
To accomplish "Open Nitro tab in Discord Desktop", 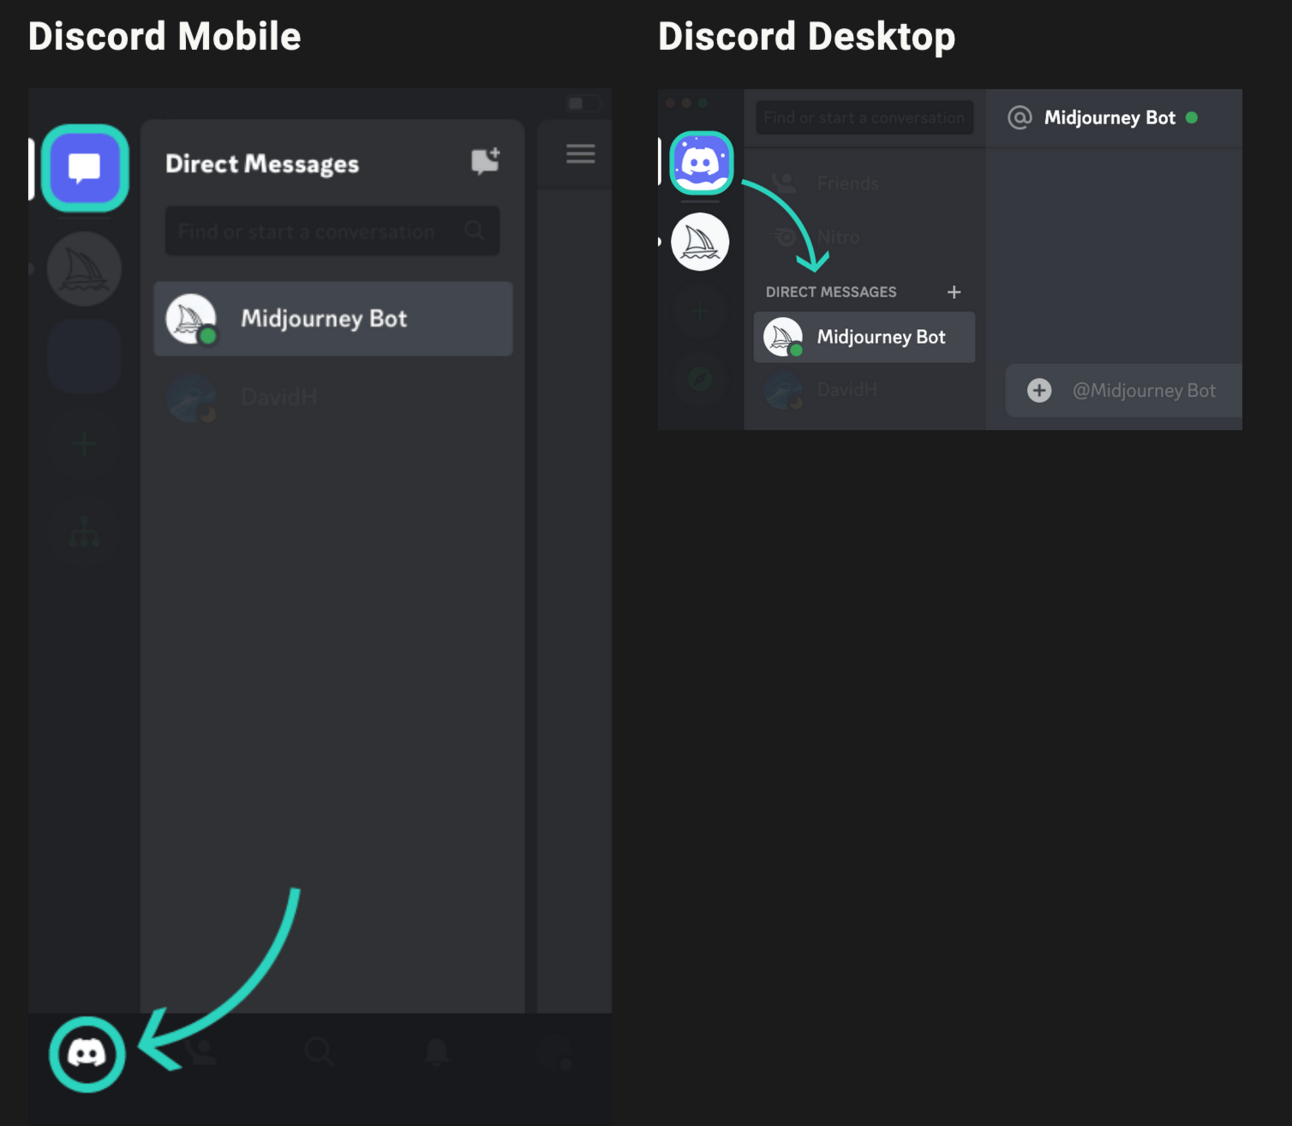I will click(864, 237).
